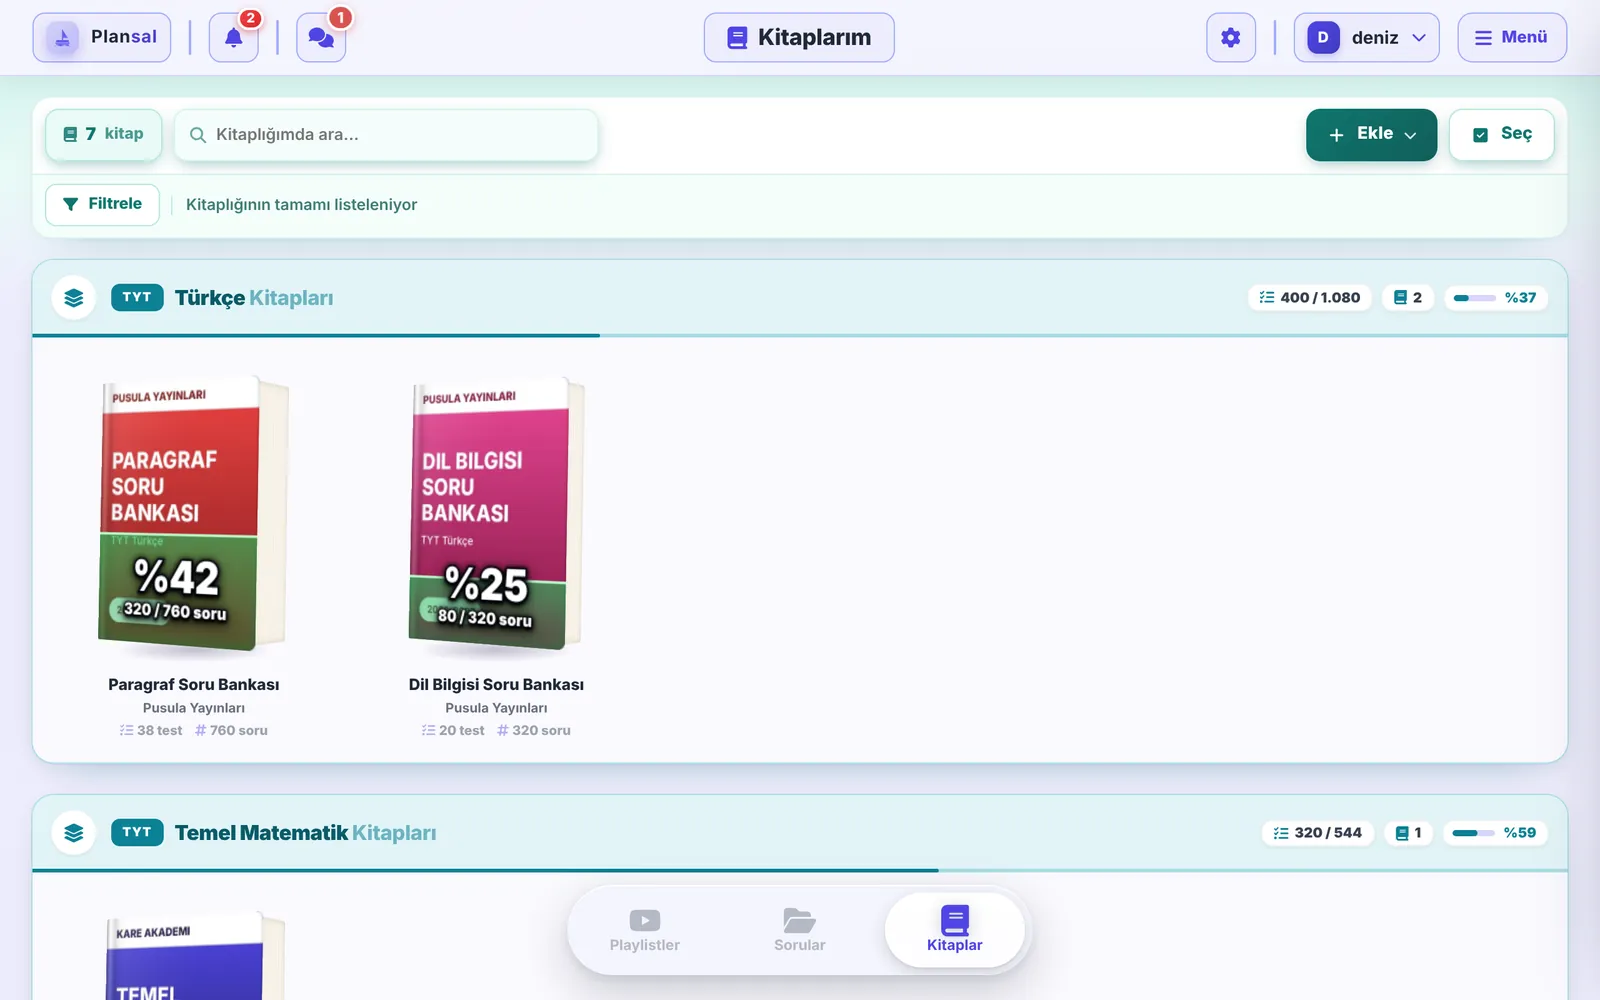The height and width of the screenshot is (1000, 1600).
Task: Click Kitaplığının tamamı listeleniyor status text
Action: 301,205
